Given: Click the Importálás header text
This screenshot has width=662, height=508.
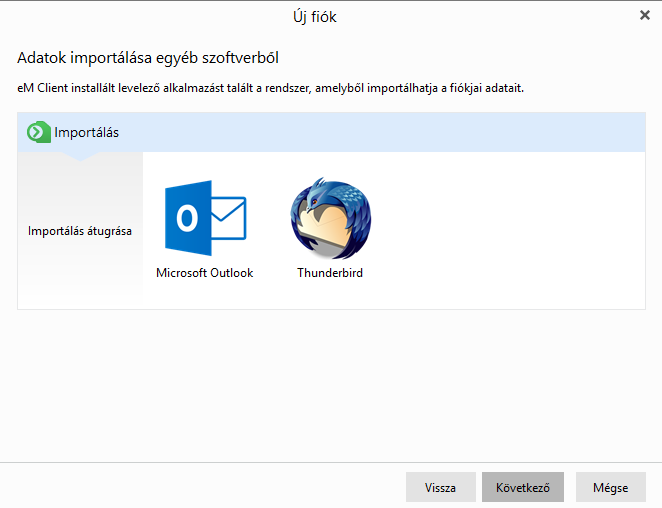Looking at the screenshot, I should point(87,133).
